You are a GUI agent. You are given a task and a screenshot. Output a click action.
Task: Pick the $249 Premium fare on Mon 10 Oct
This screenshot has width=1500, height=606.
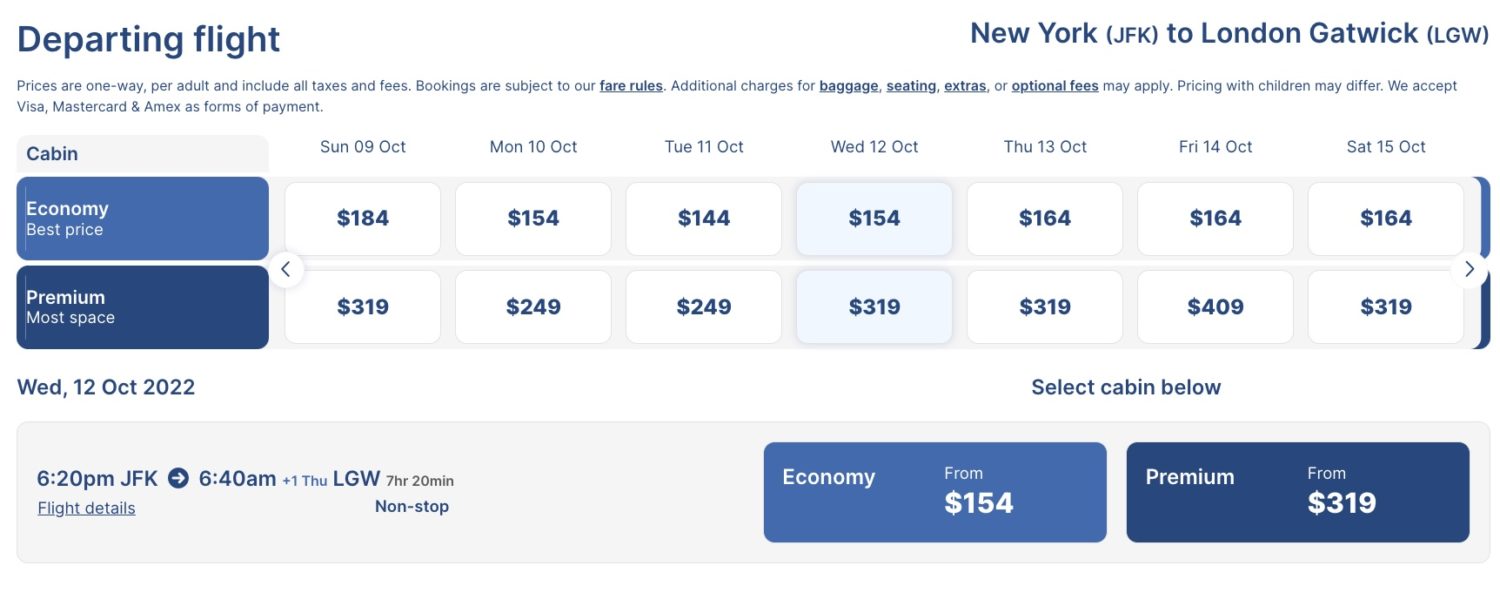coord(533,307)
